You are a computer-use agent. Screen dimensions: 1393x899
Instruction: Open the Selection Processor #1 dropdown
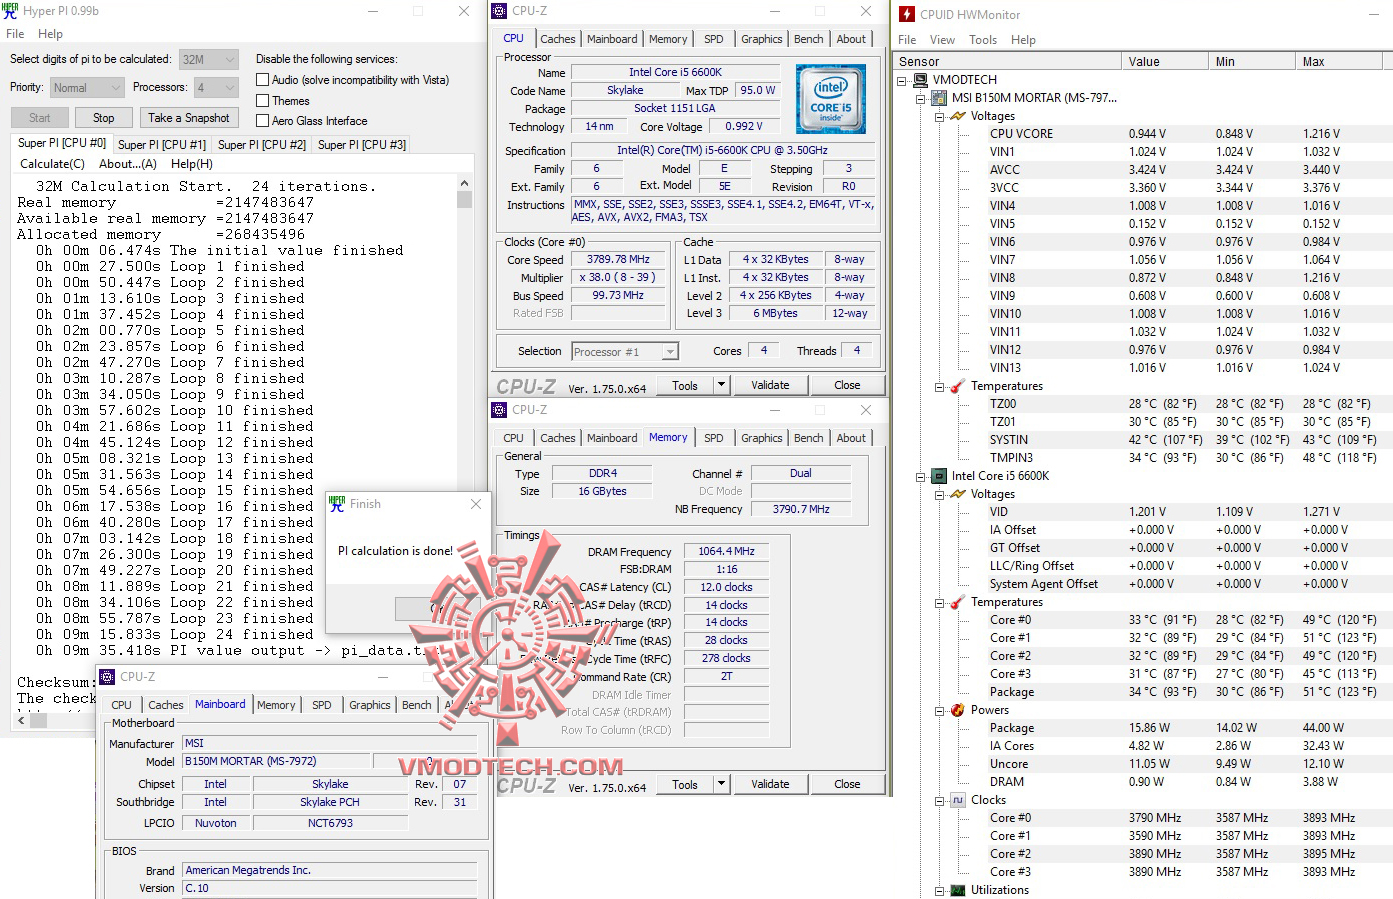click(x=625, y=351)
